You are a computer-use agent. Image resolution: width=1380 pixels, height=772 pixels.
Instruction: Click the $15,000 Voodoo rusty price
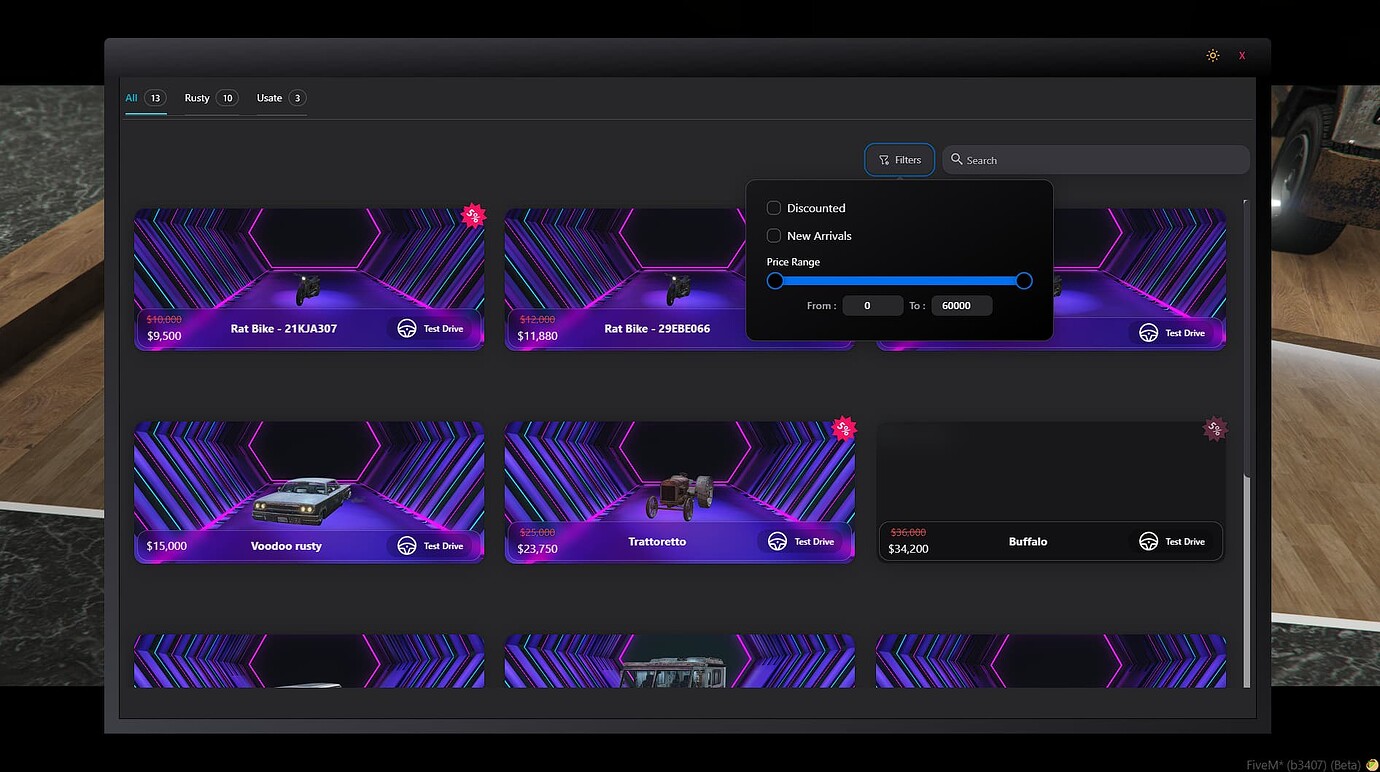tap(166, 546)
